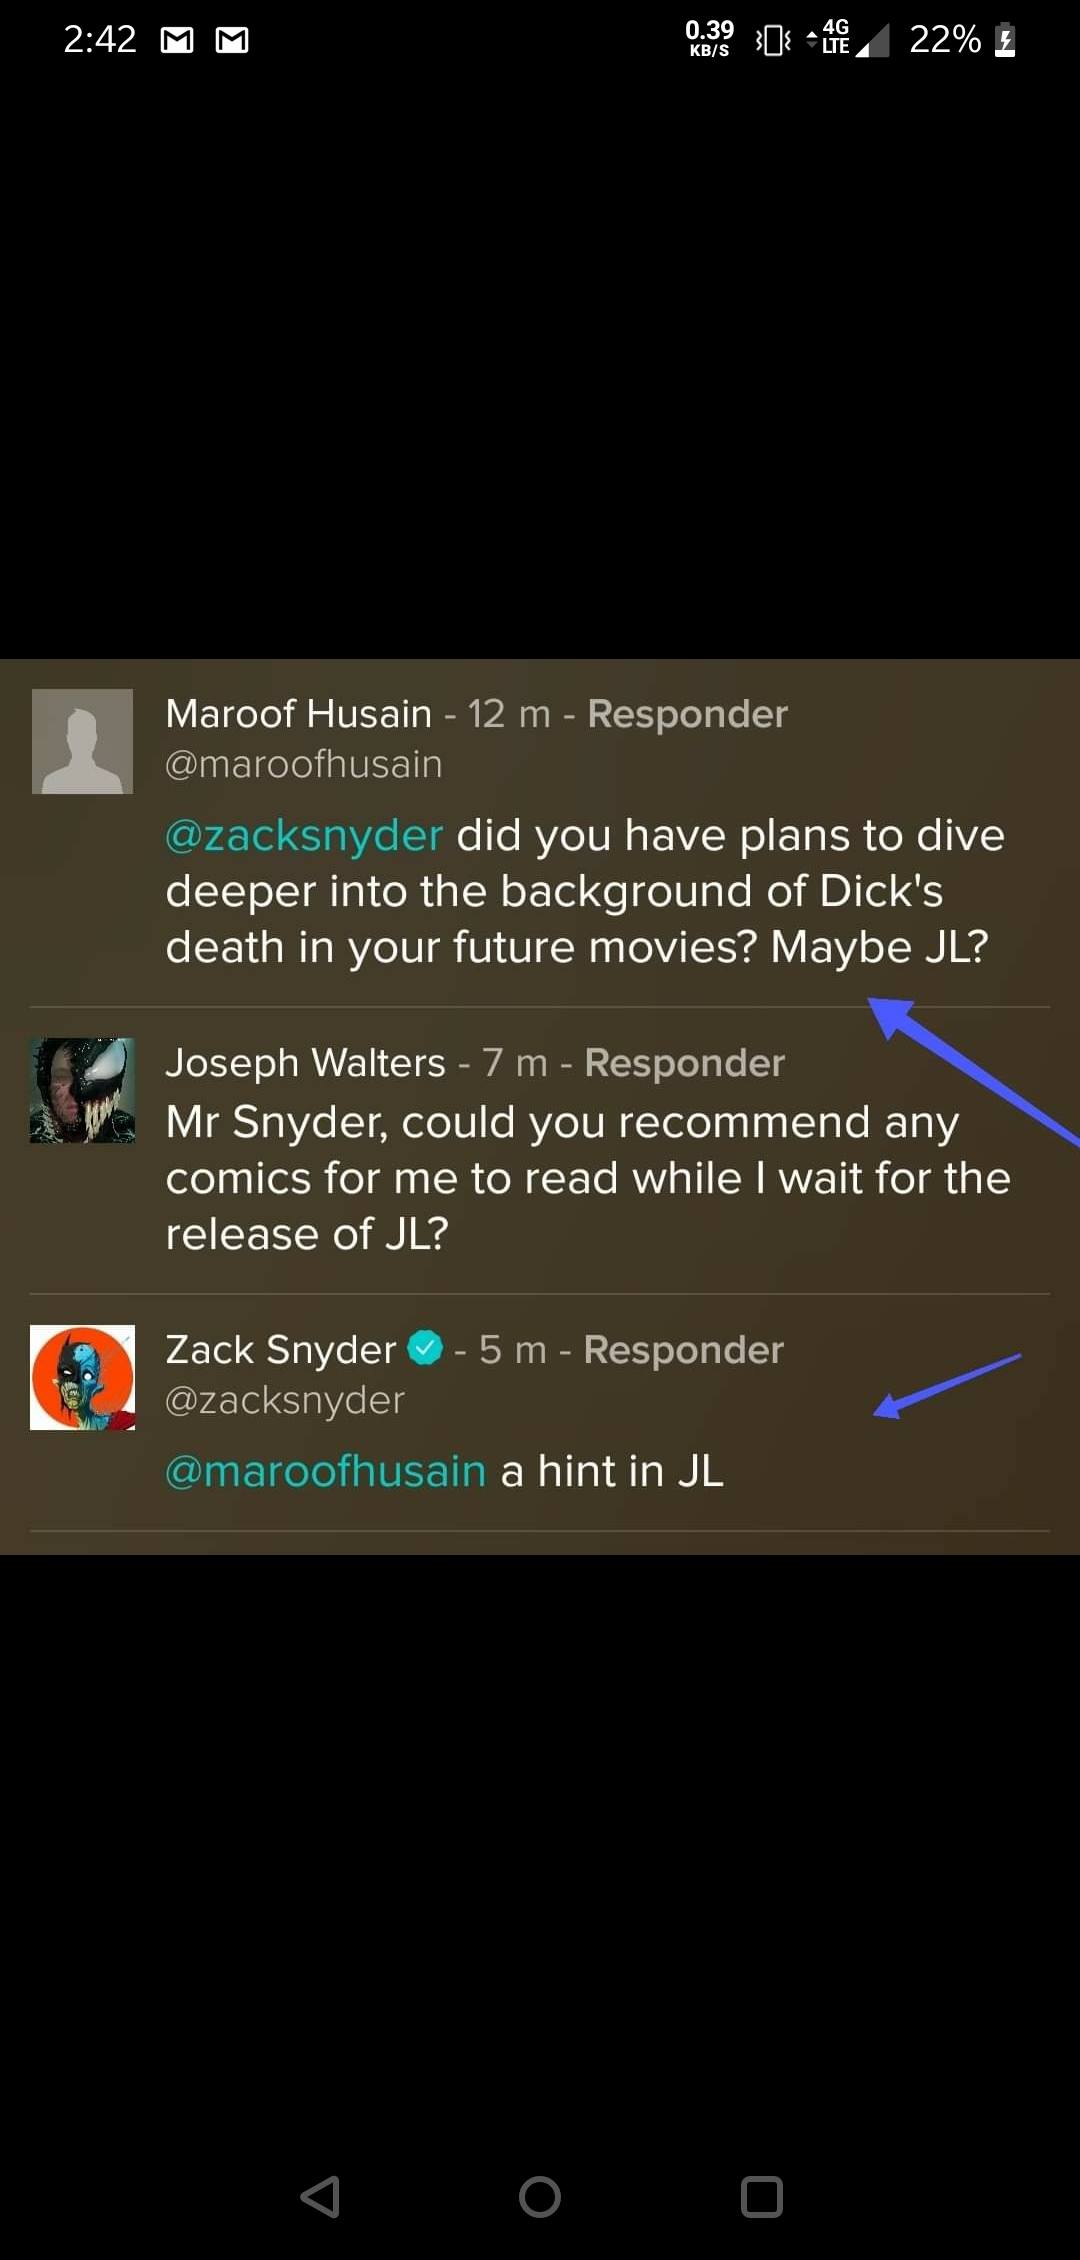Tap the Android home circle button
Image resolution: width=1080 pixels, height=2260 pixels.
(x=540, y=2197)
